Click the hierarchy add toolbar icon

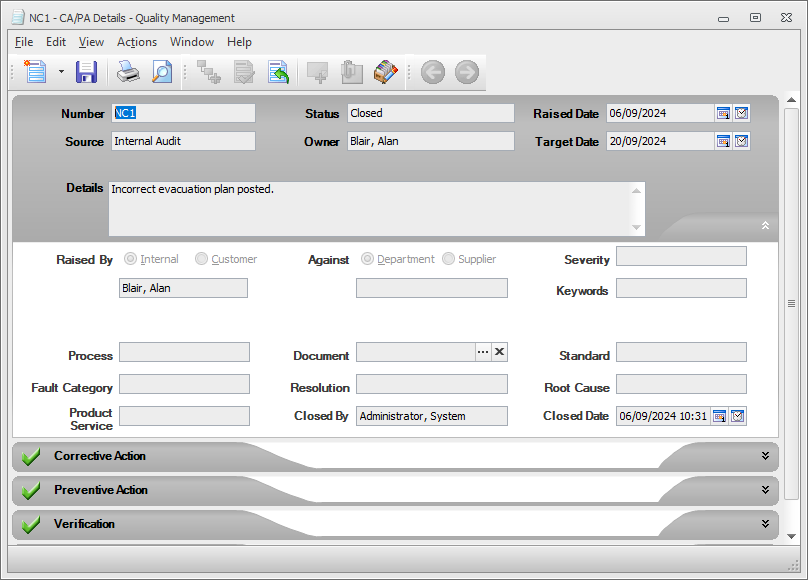(x=209, y=72)
